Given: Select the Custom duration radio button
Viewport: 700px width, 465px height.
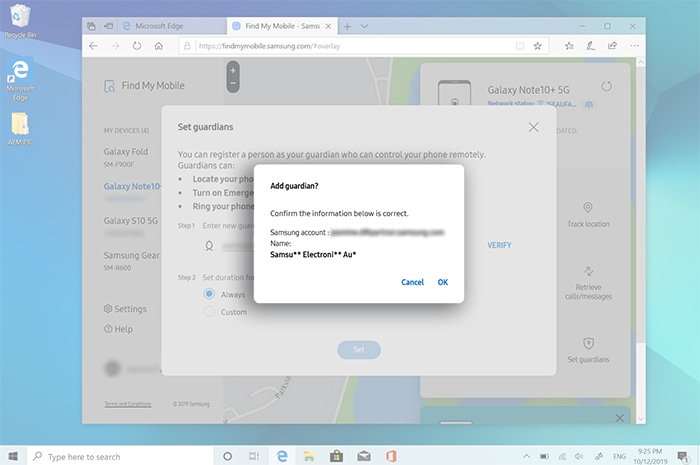Looking at the screenshot, I should point(209,311).
